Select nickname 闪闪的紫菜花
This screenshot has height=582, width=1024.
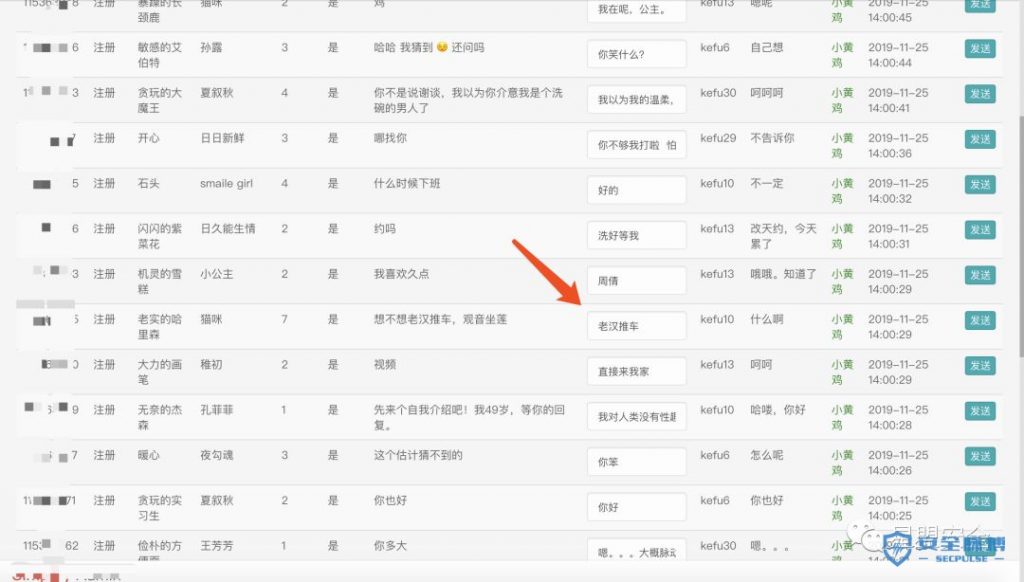tap(159, 236)
